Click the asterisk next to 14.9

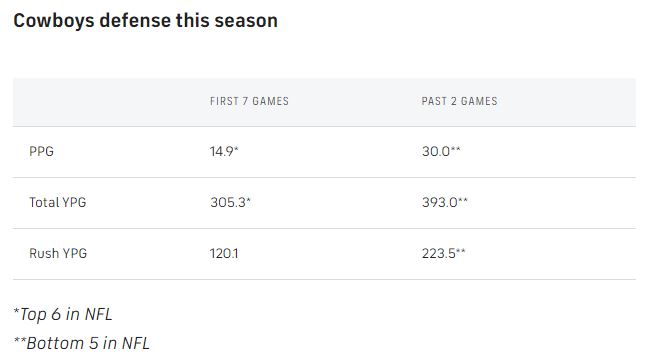click(236, 148)
